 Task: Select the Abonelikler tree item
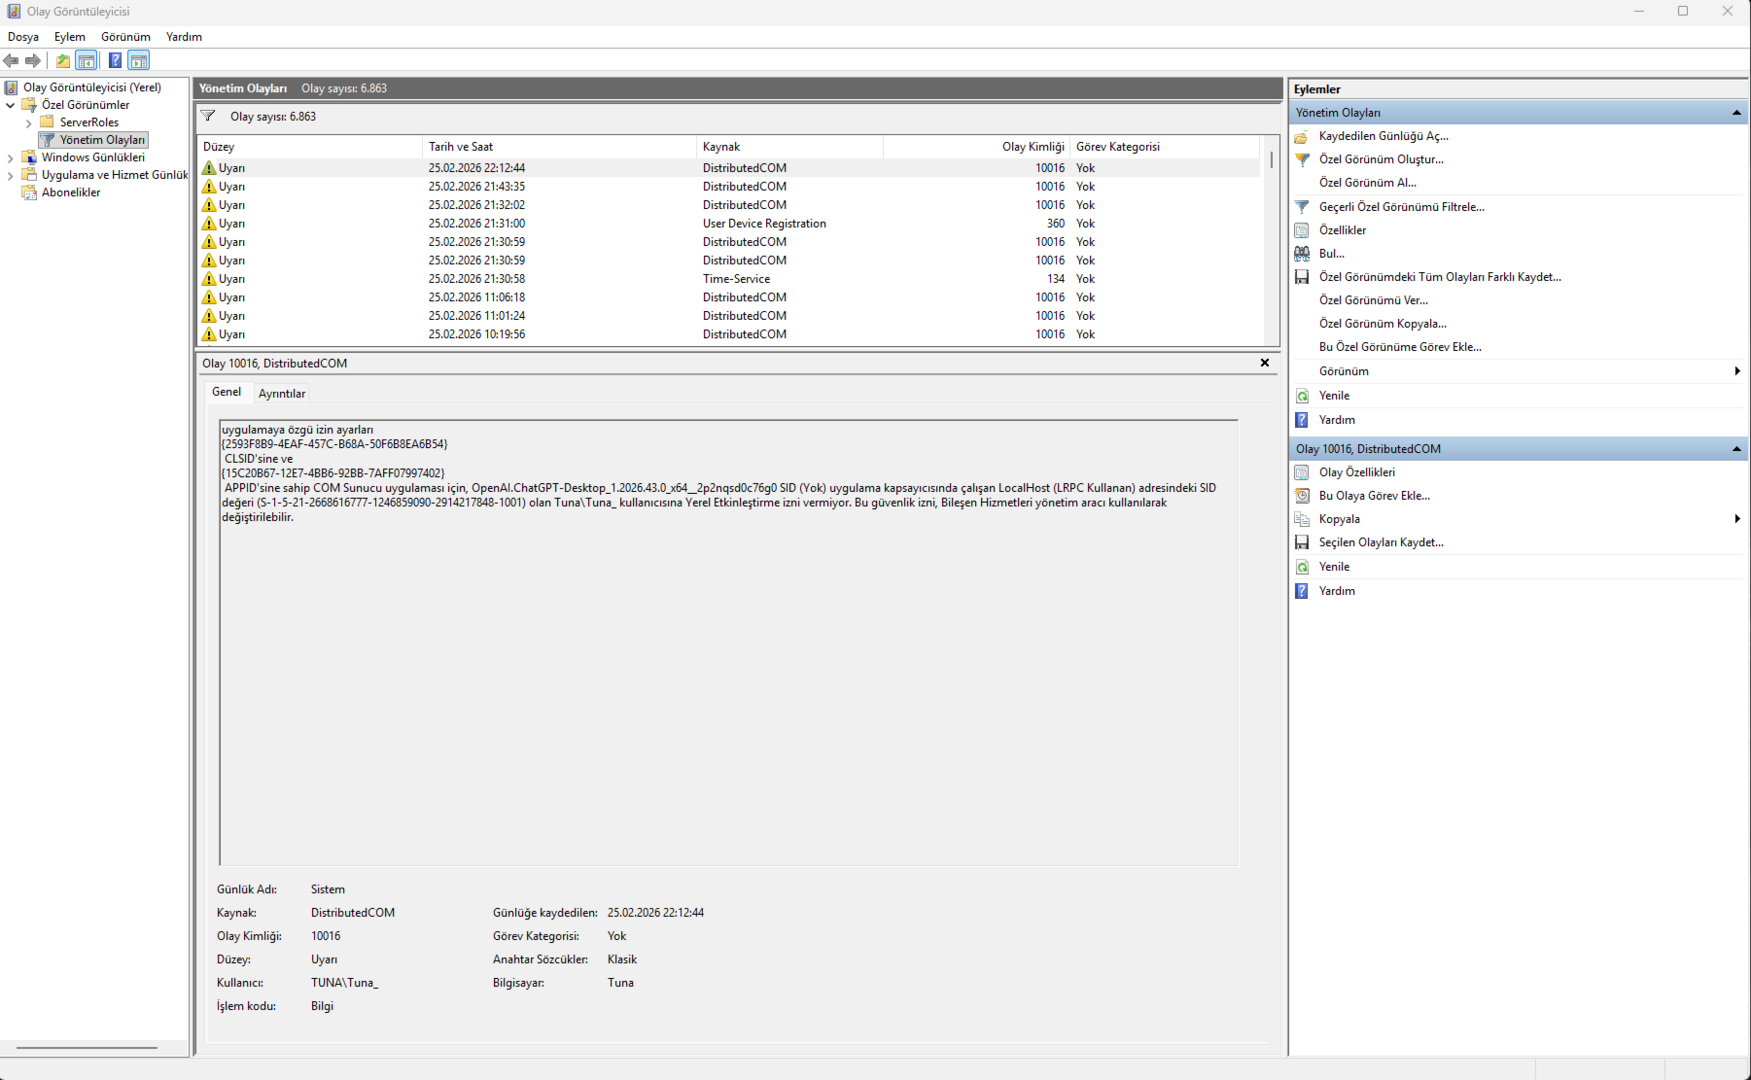pos(71,193)
